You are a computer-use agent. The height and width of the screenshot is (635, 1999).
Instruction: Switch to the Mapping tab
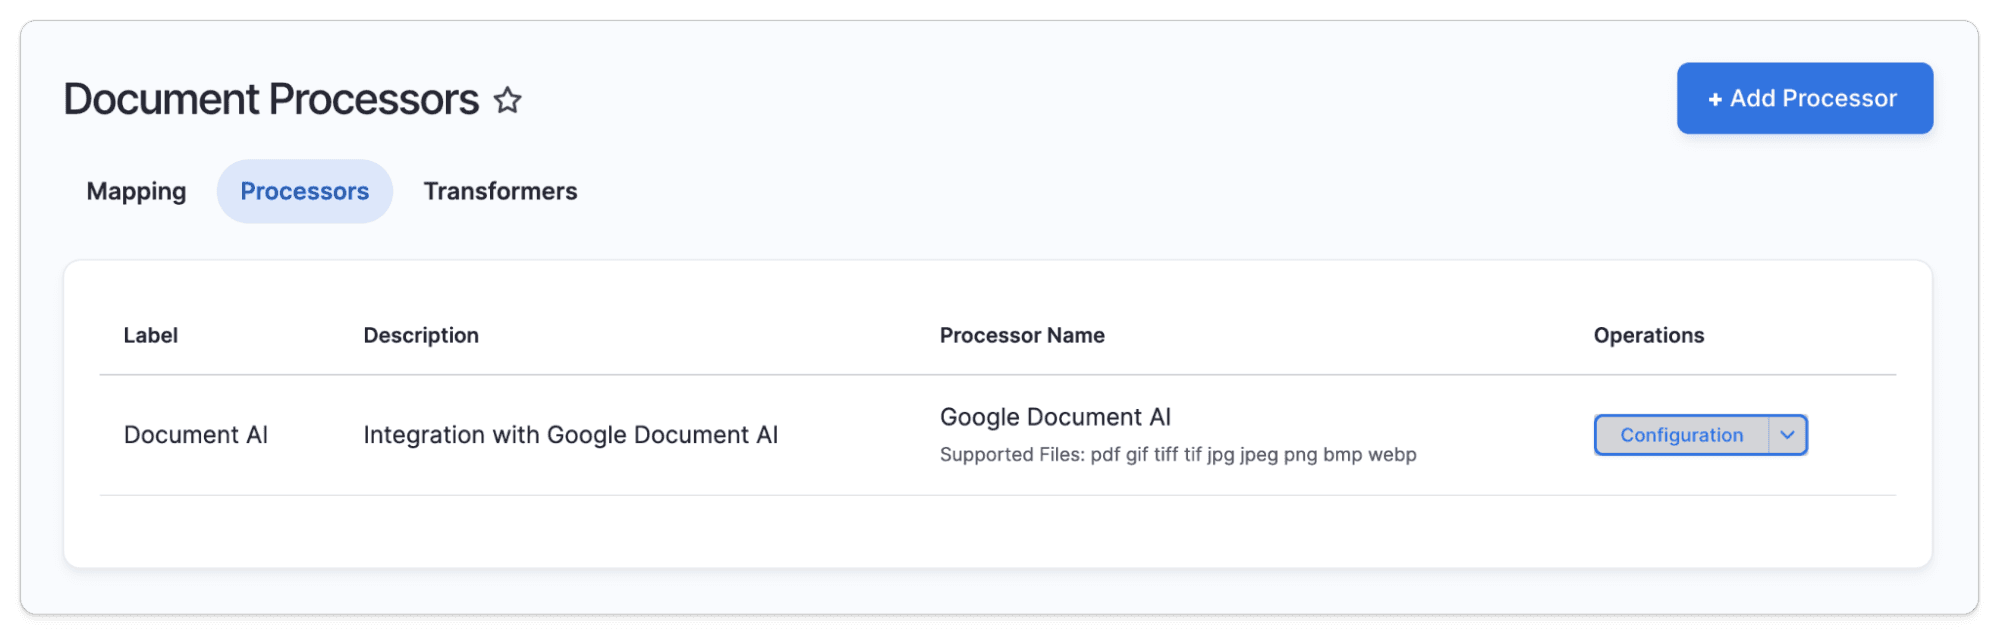point(136,191)
